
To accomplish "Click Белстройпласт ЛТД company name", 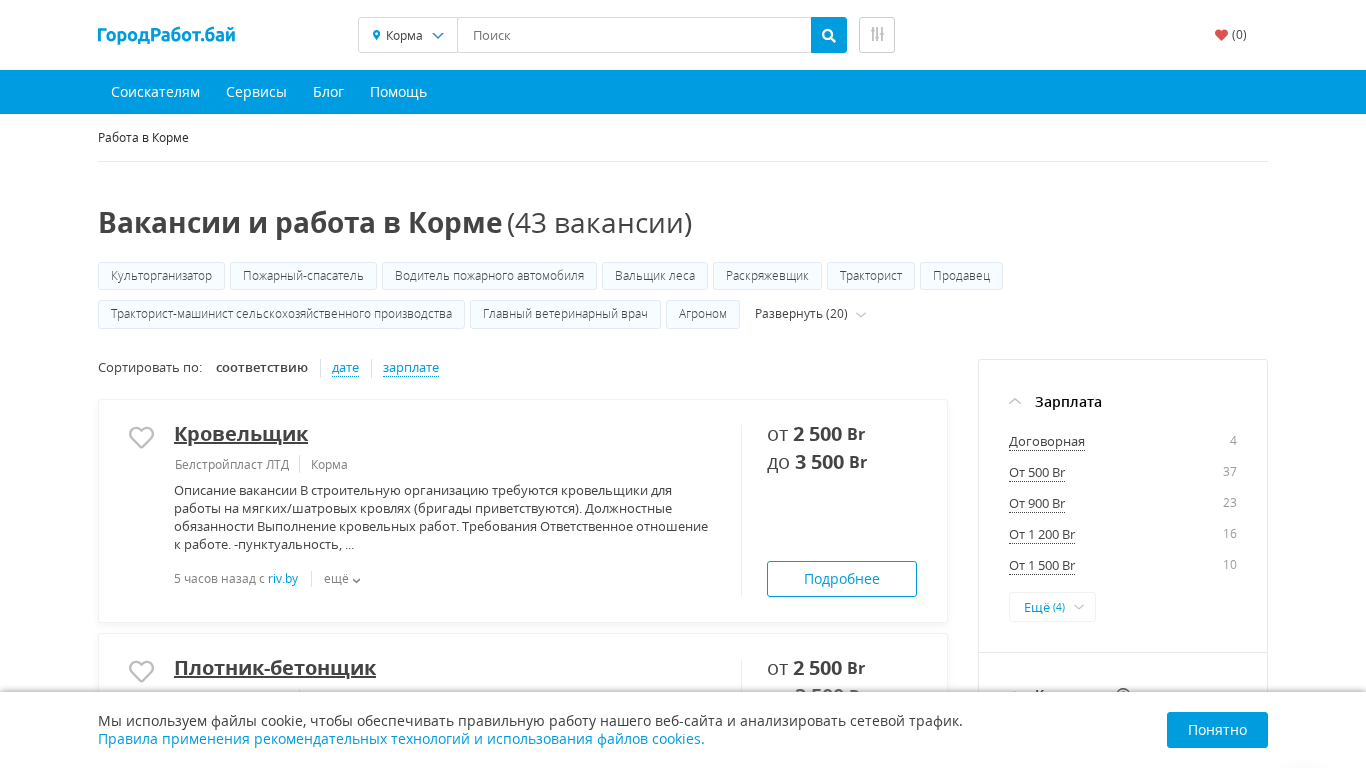I will pos(232,465).
